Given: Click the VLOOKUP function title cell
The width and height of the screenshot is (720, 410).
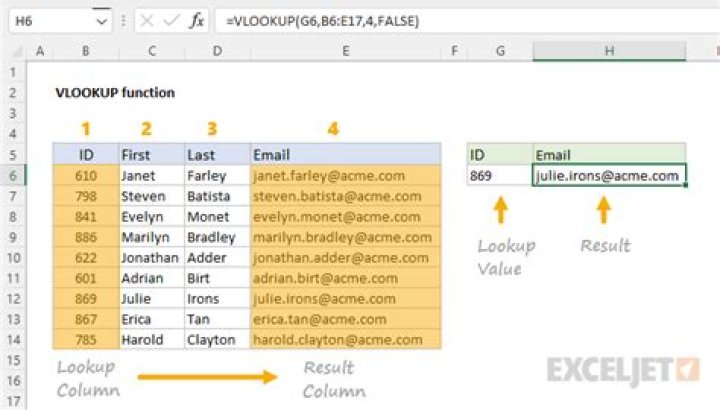Looking at the screenshot, I should coord(115,93).
